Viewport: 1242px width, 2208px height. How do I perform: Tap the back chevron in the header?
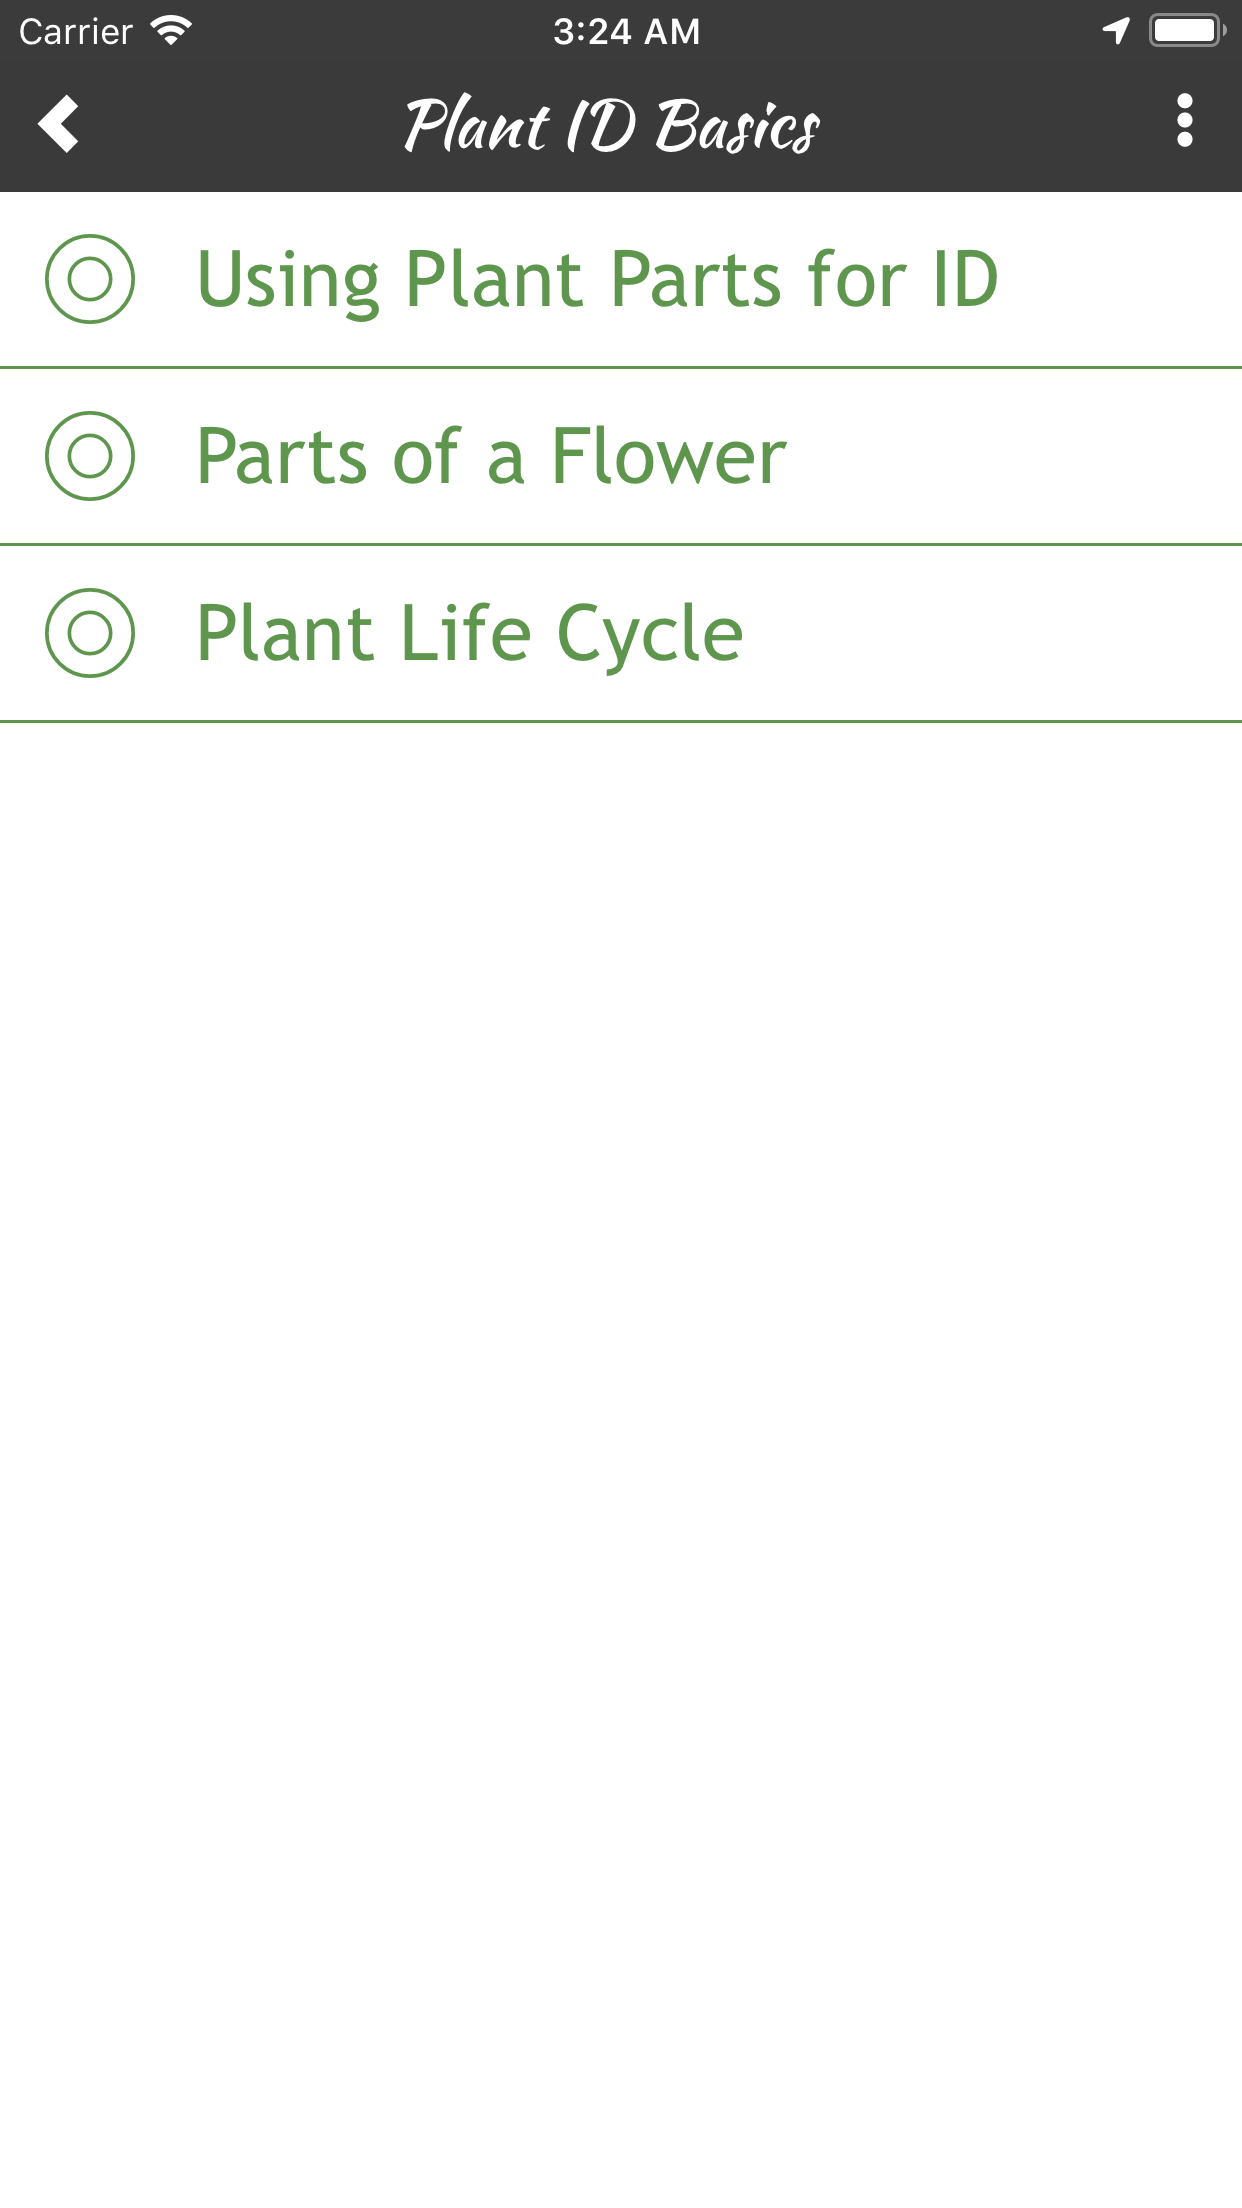pyautogui.click(x=59, y=124)
